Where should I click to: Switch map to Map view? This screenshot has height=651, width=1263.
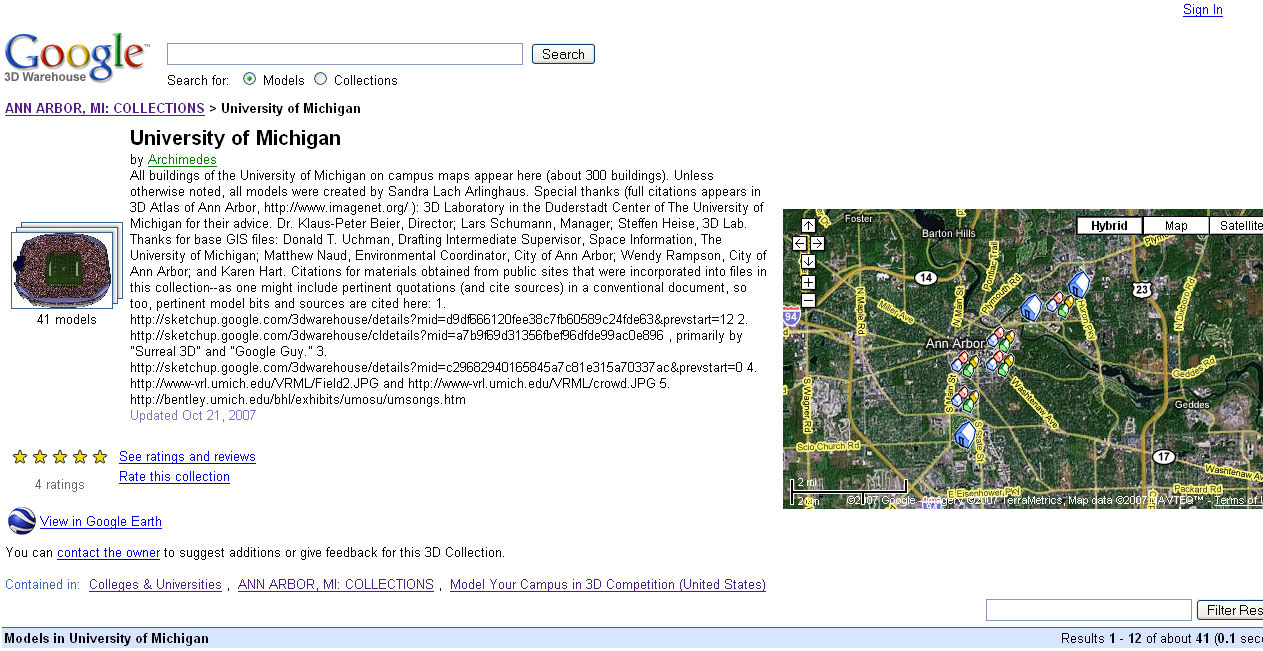pyautogui.click(x=1176, y=226)
